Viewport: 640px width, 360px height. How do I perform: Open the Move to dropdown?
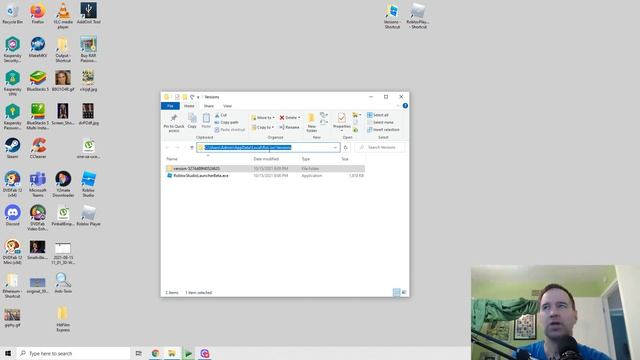pyautogui.click(x=263, y=118)
